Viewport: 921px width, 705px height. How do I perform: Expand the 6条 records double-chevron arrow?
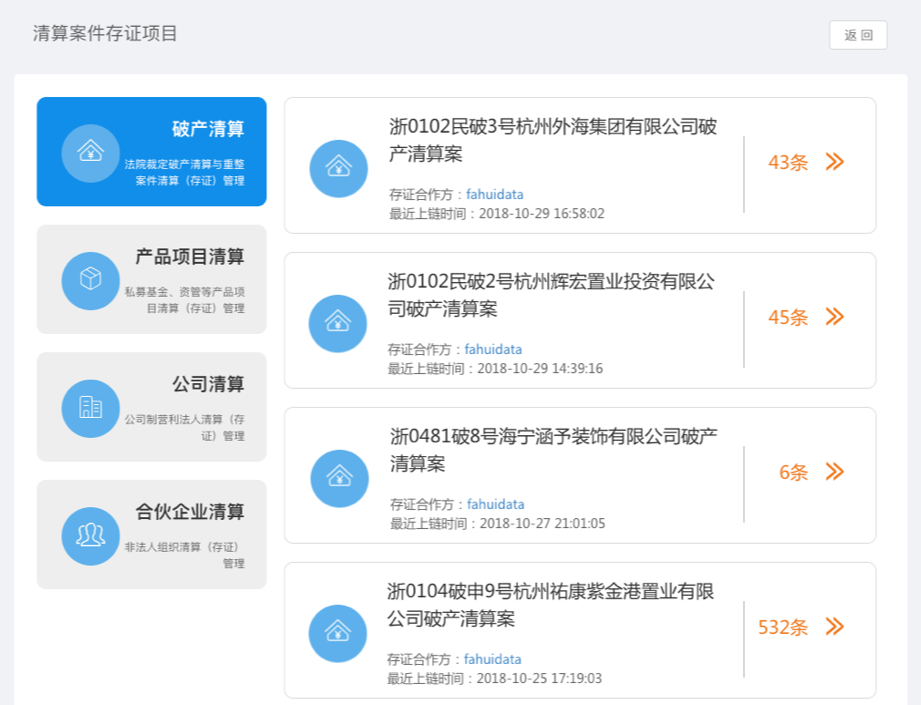(x=835, y=472)
